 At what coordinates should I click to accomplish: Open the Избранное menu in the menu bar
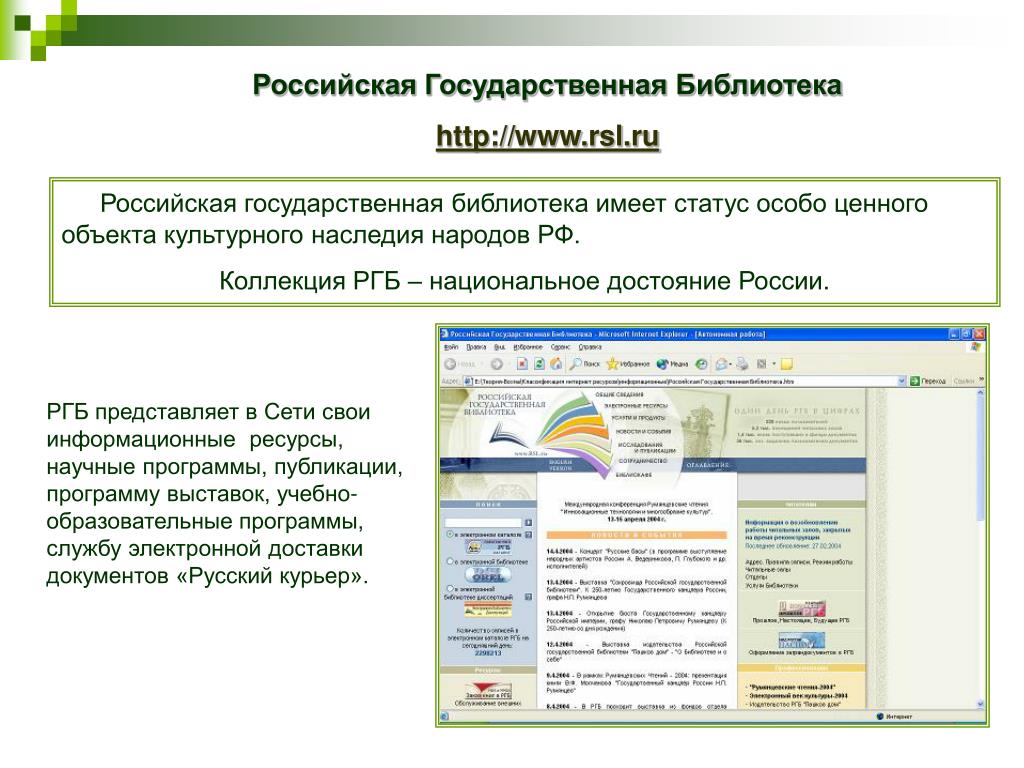[x=528, y=347]
